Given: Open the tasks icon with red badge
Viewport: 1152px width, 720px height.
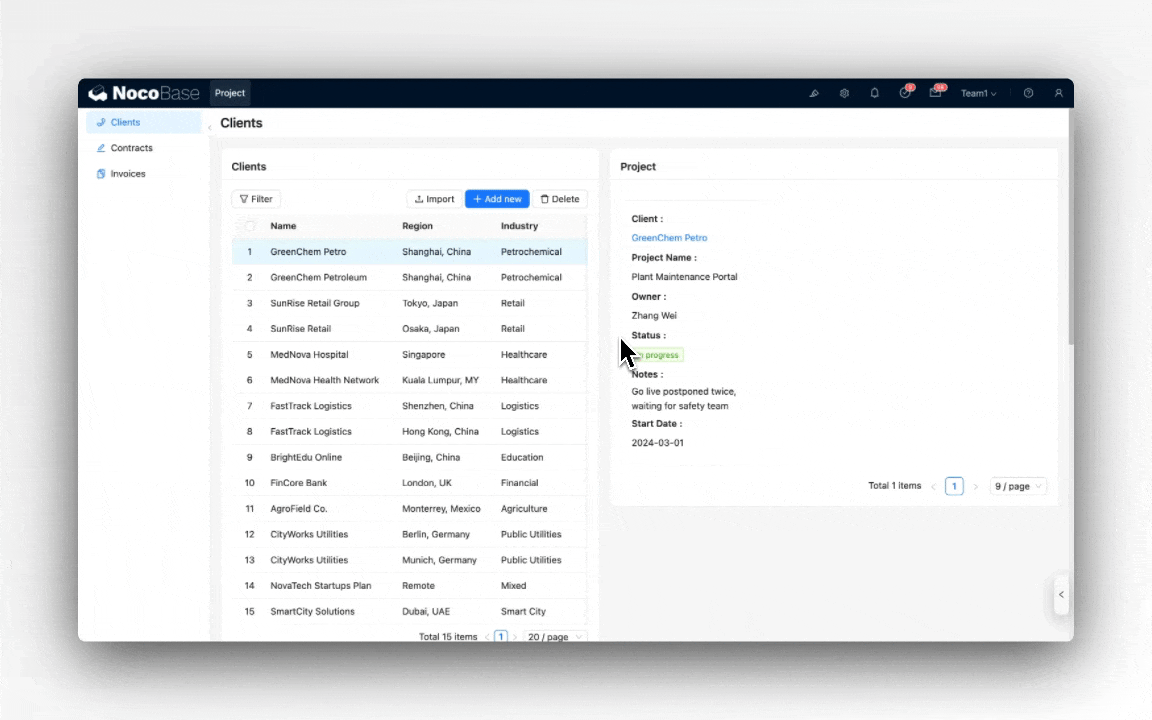Looking at the screenshot, I should click(905, 93).
